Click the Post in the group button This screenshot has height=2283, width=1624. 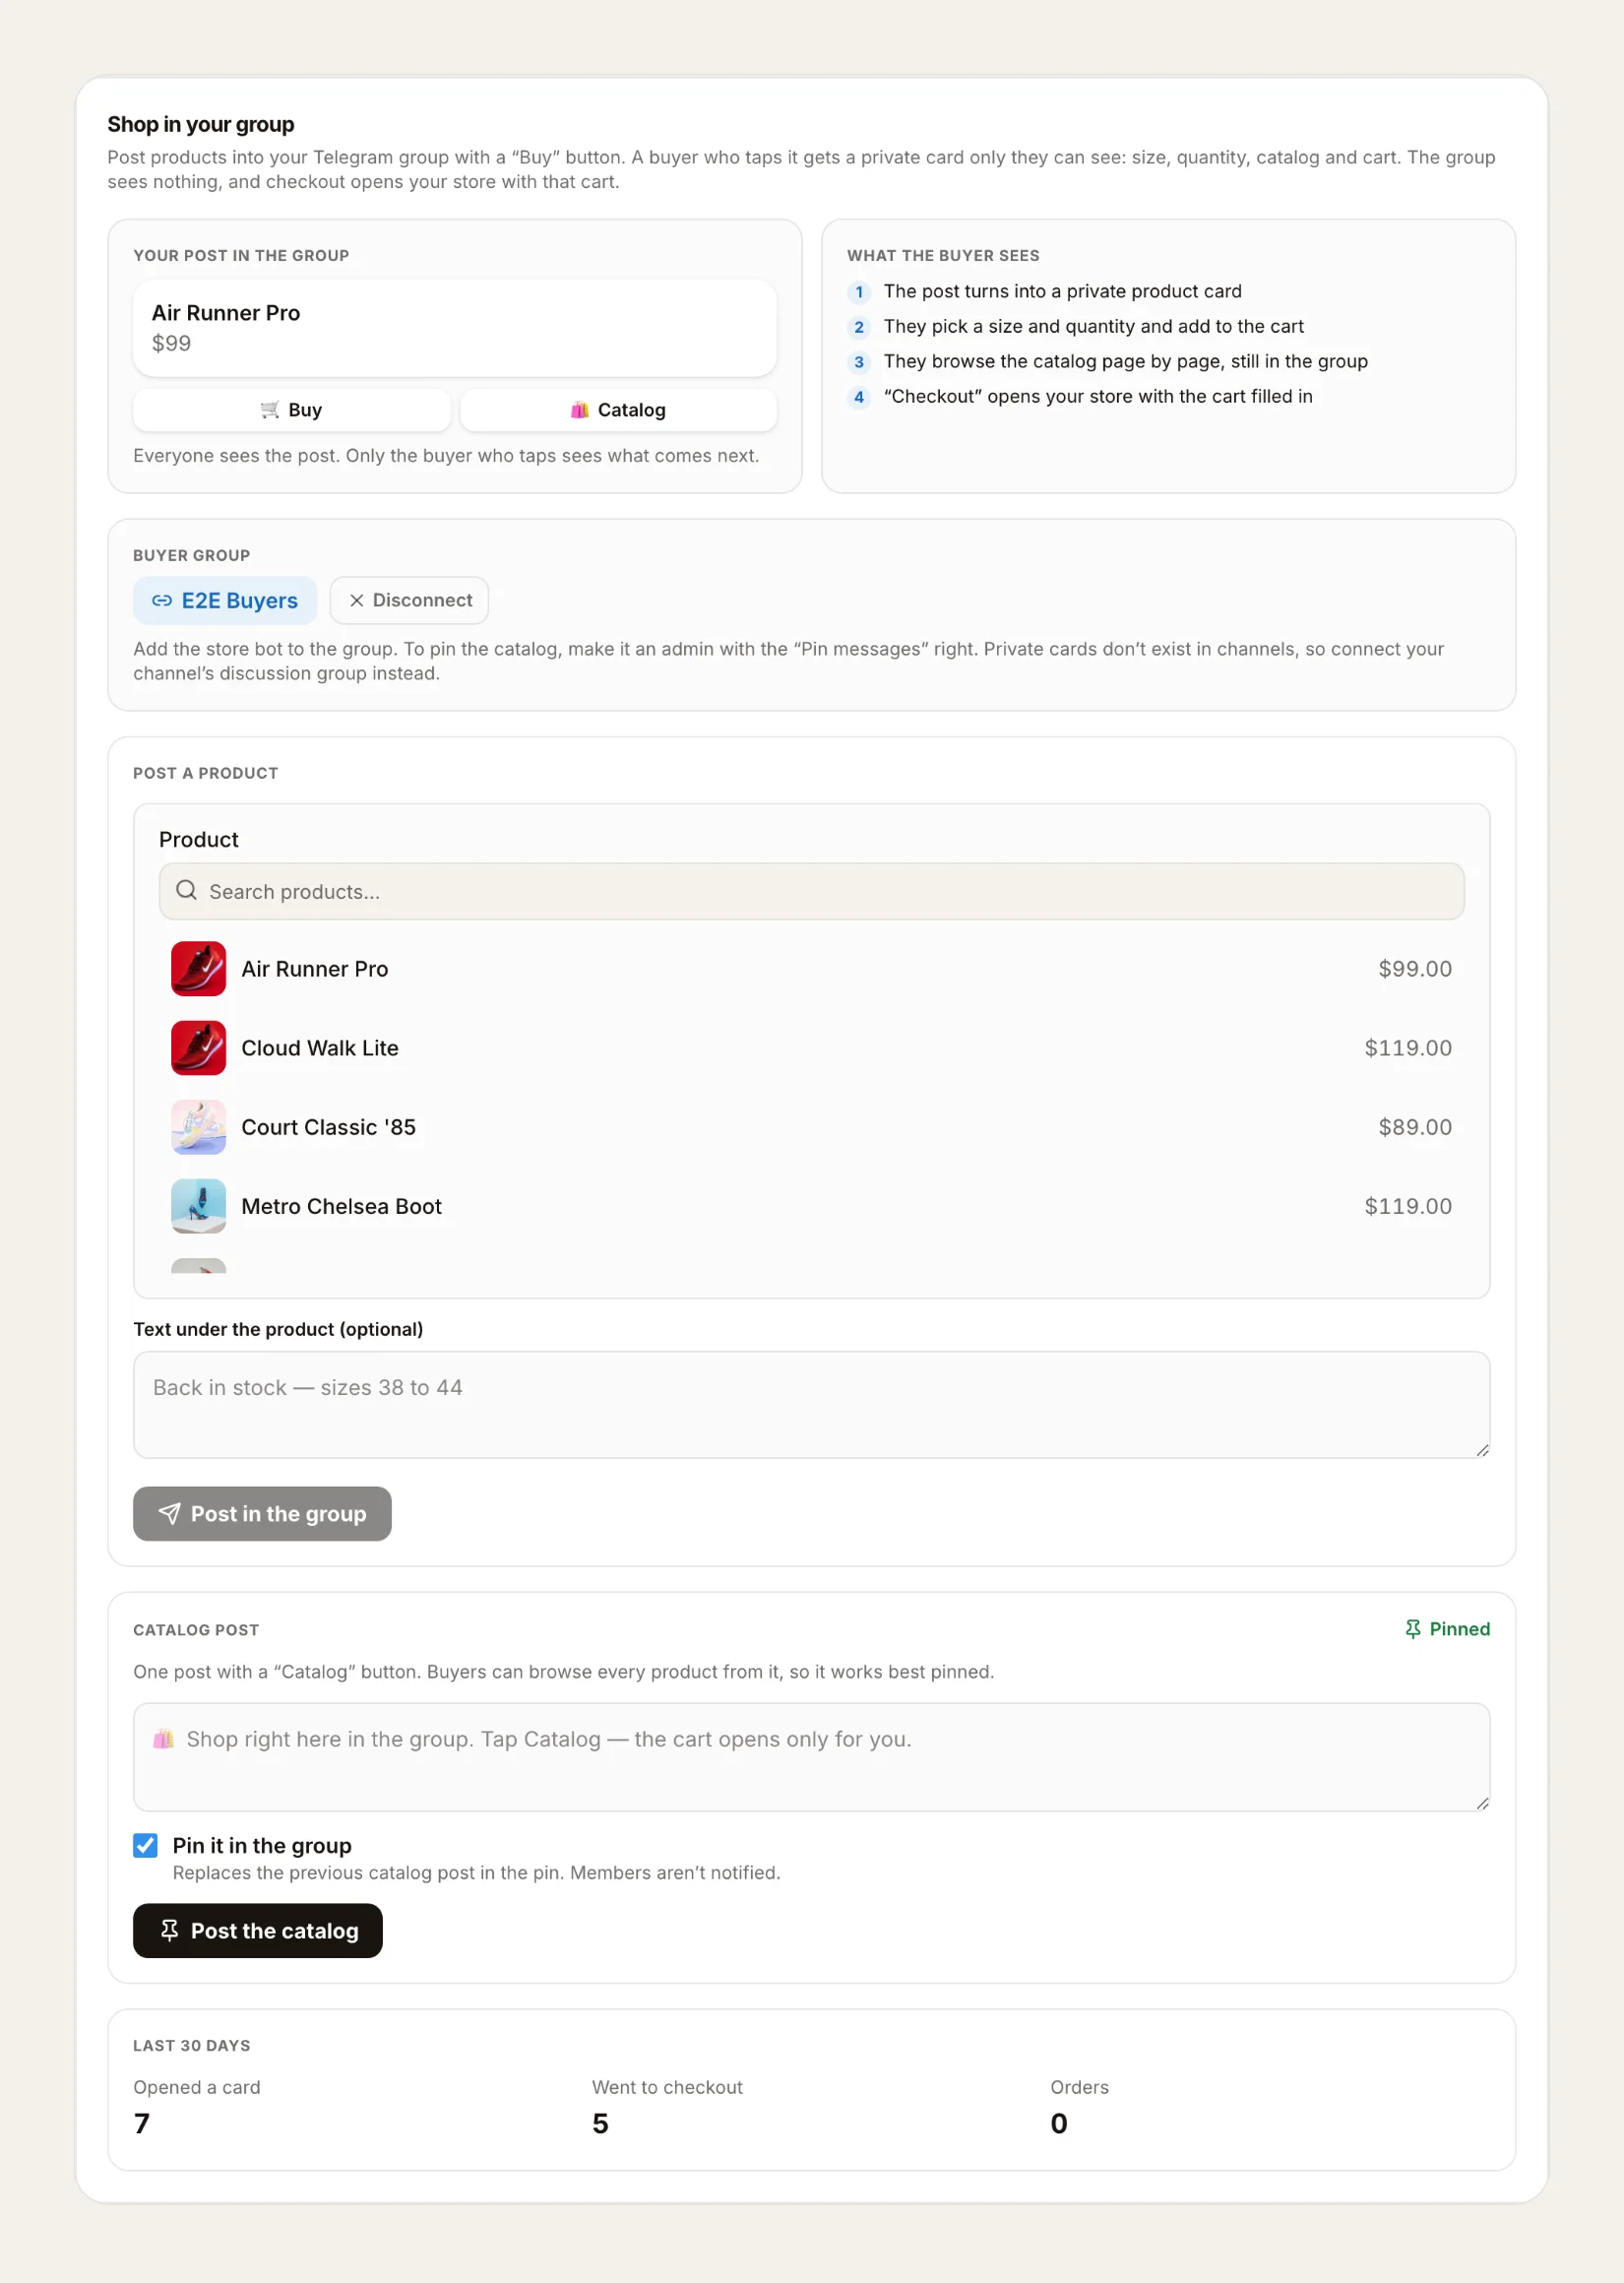pos(262,1513)
